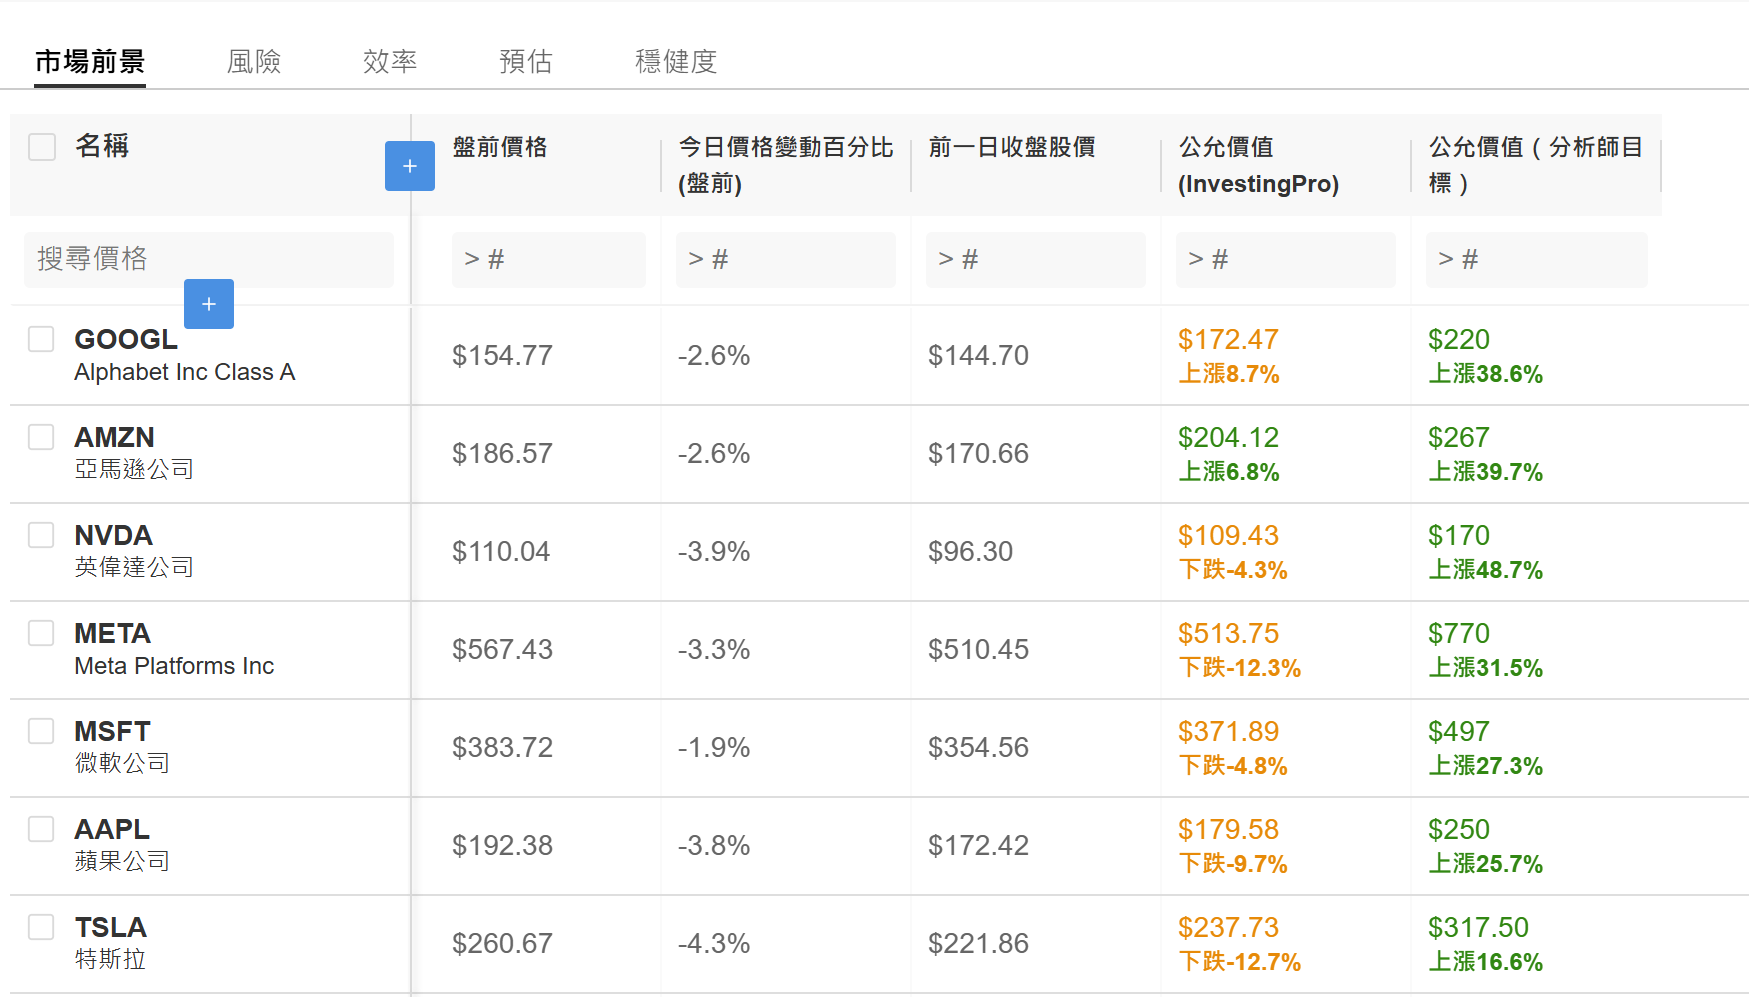This screenshot has width=1749, height=997.
Task: Open the TSLA ticker link
Action: pyautogui.click(x=111, y=927)
